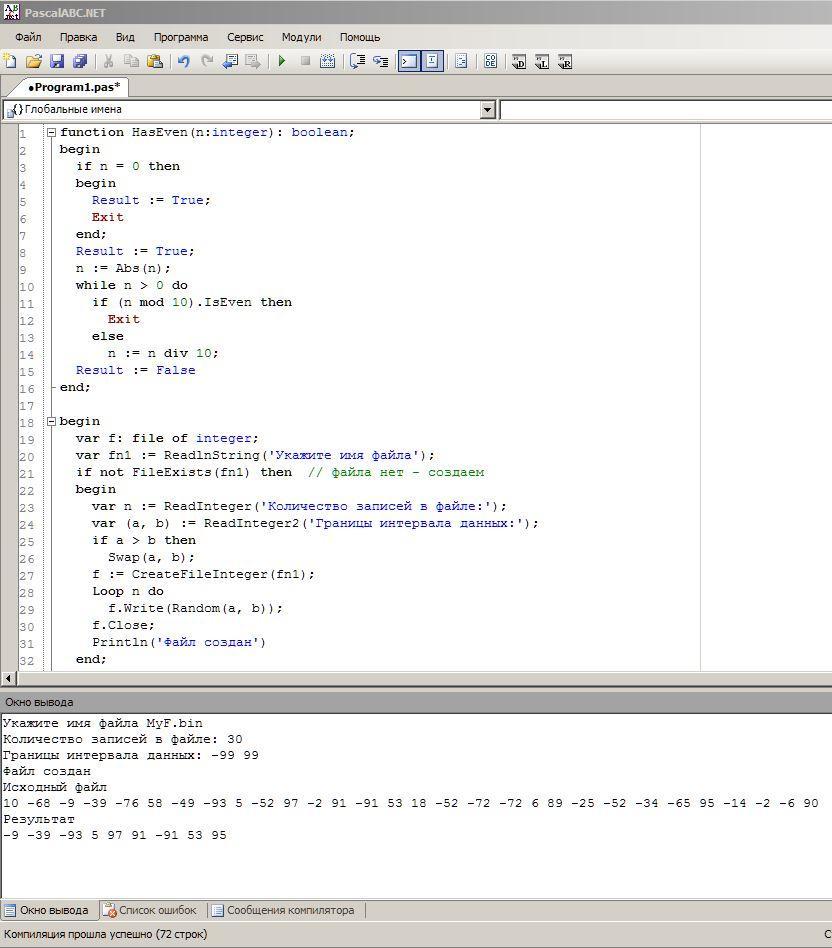This screenshot has width=832, height=948.
Task: Open the Программа menu
Action: 181,37
